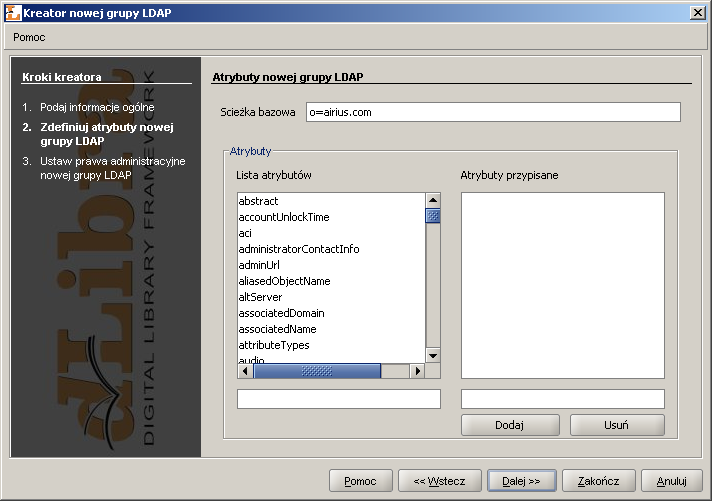Select 'administratorContactInfo' attribute
This screenshot has width=712, height=501.
pos(298,249)
